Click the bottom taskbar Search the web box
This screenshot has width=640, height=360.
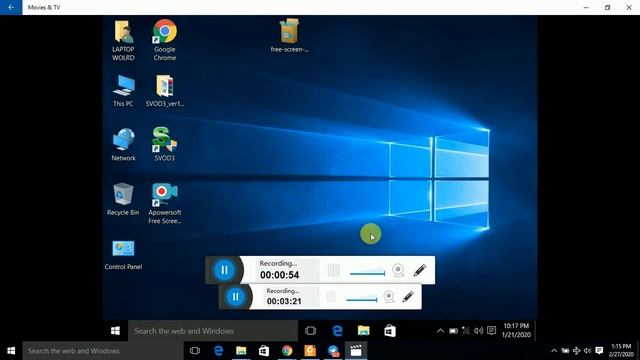pos(103,351)
